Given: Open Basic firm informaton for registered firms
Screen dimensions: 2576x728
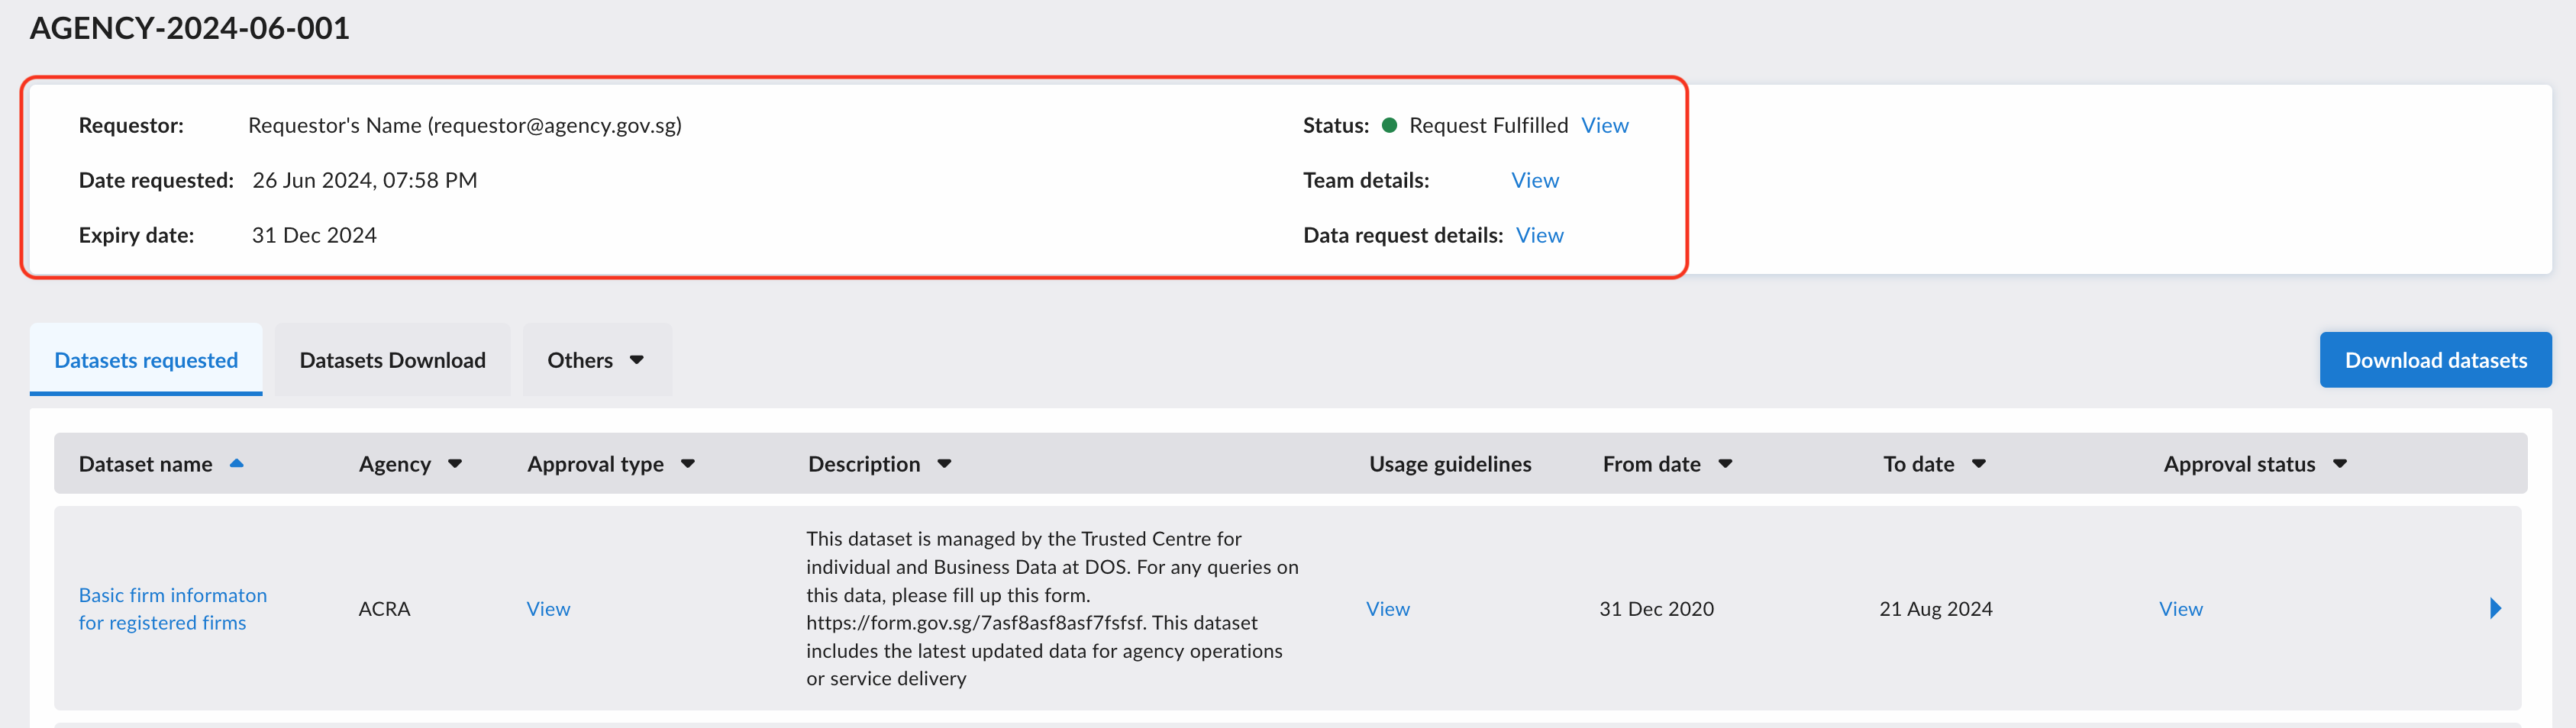Looking at the screenshot, I should pyautogui.click(x=173, y=608).
